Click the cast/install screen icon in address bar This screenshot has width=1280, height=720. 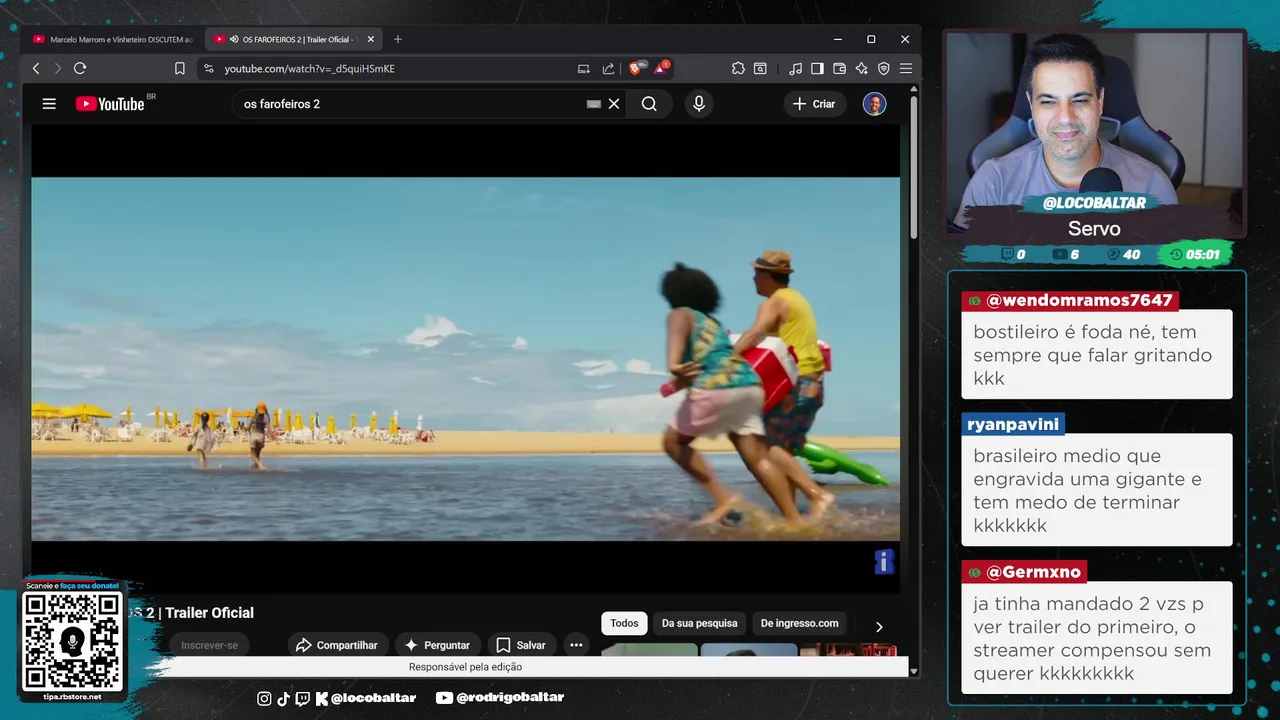pyautogui.click(x=584, y=68)
